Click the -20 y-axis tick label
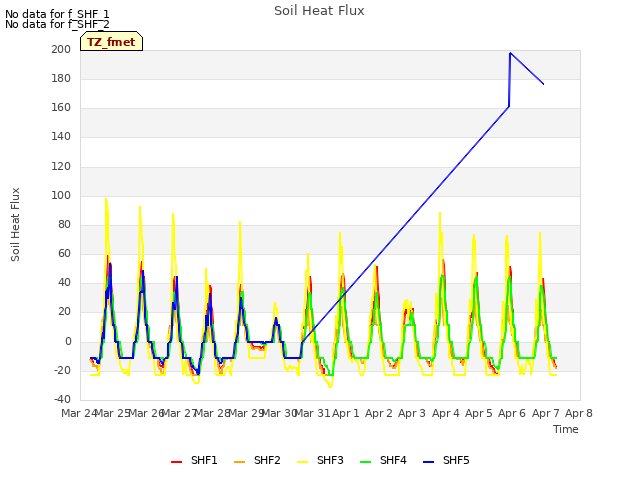Image resolution: width=640 pixels, height=480 pixels. [x=62, y=371]
